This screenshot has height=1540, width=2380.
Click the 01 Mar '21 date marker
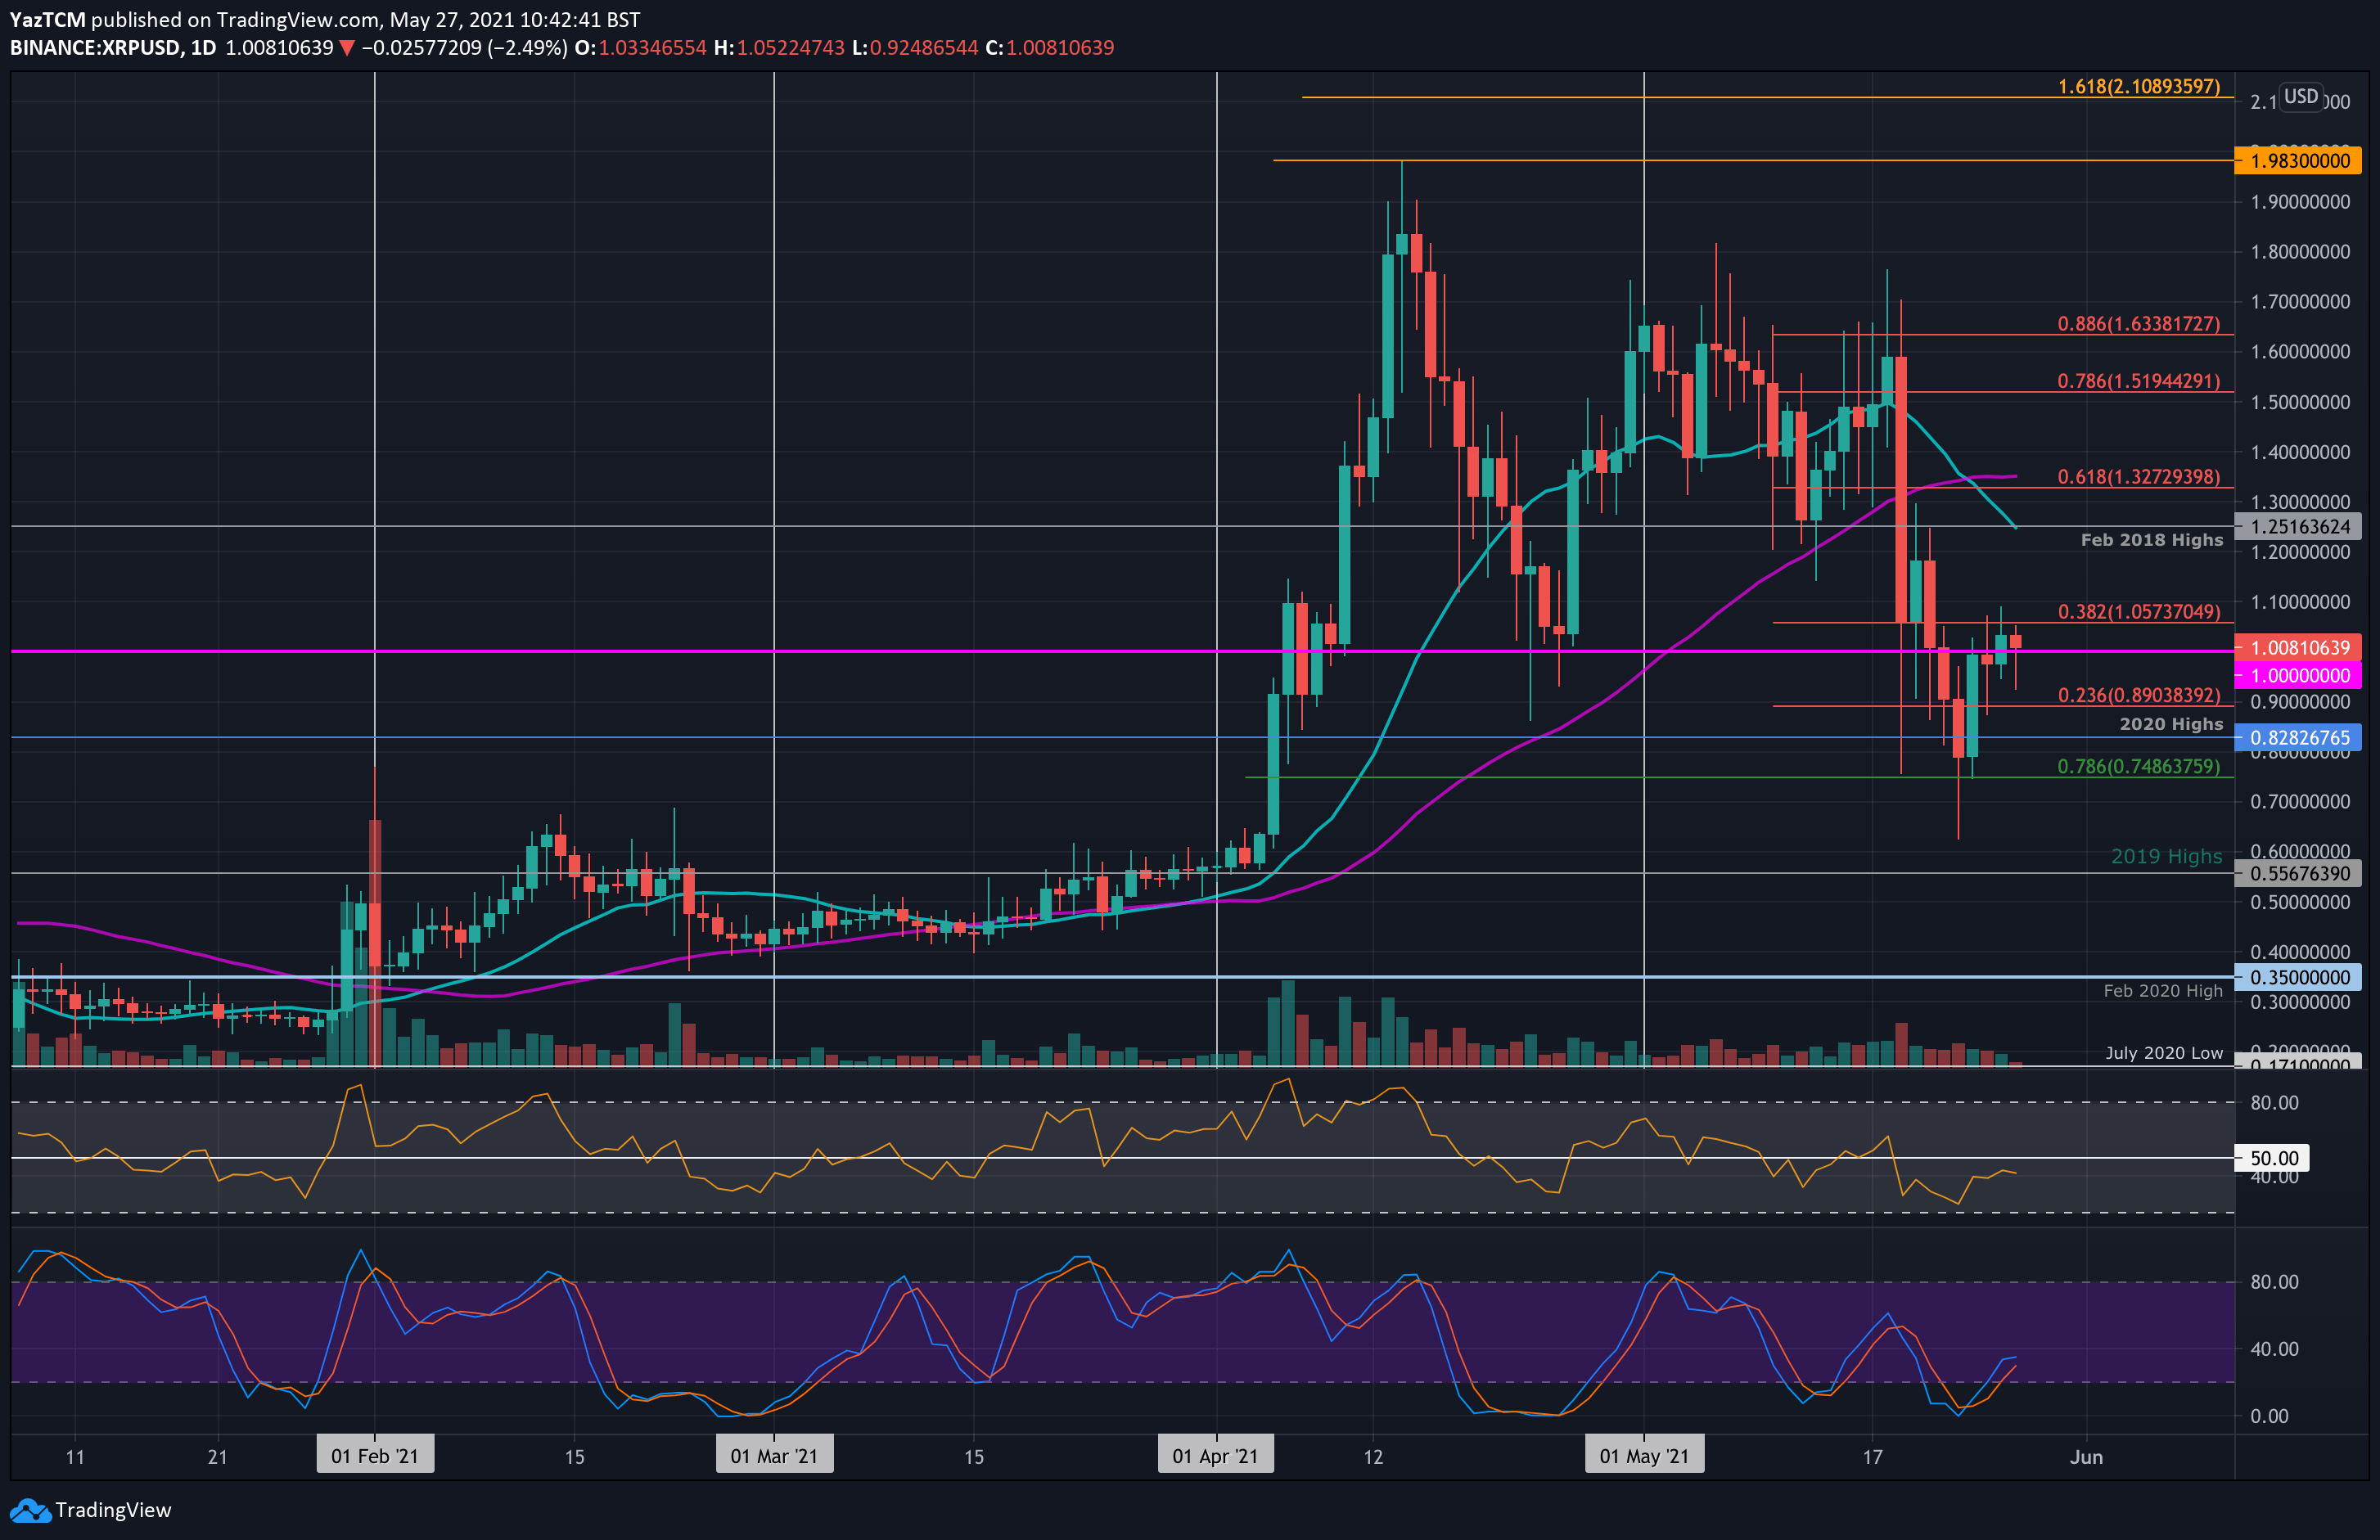click(x=774, y=1456)
